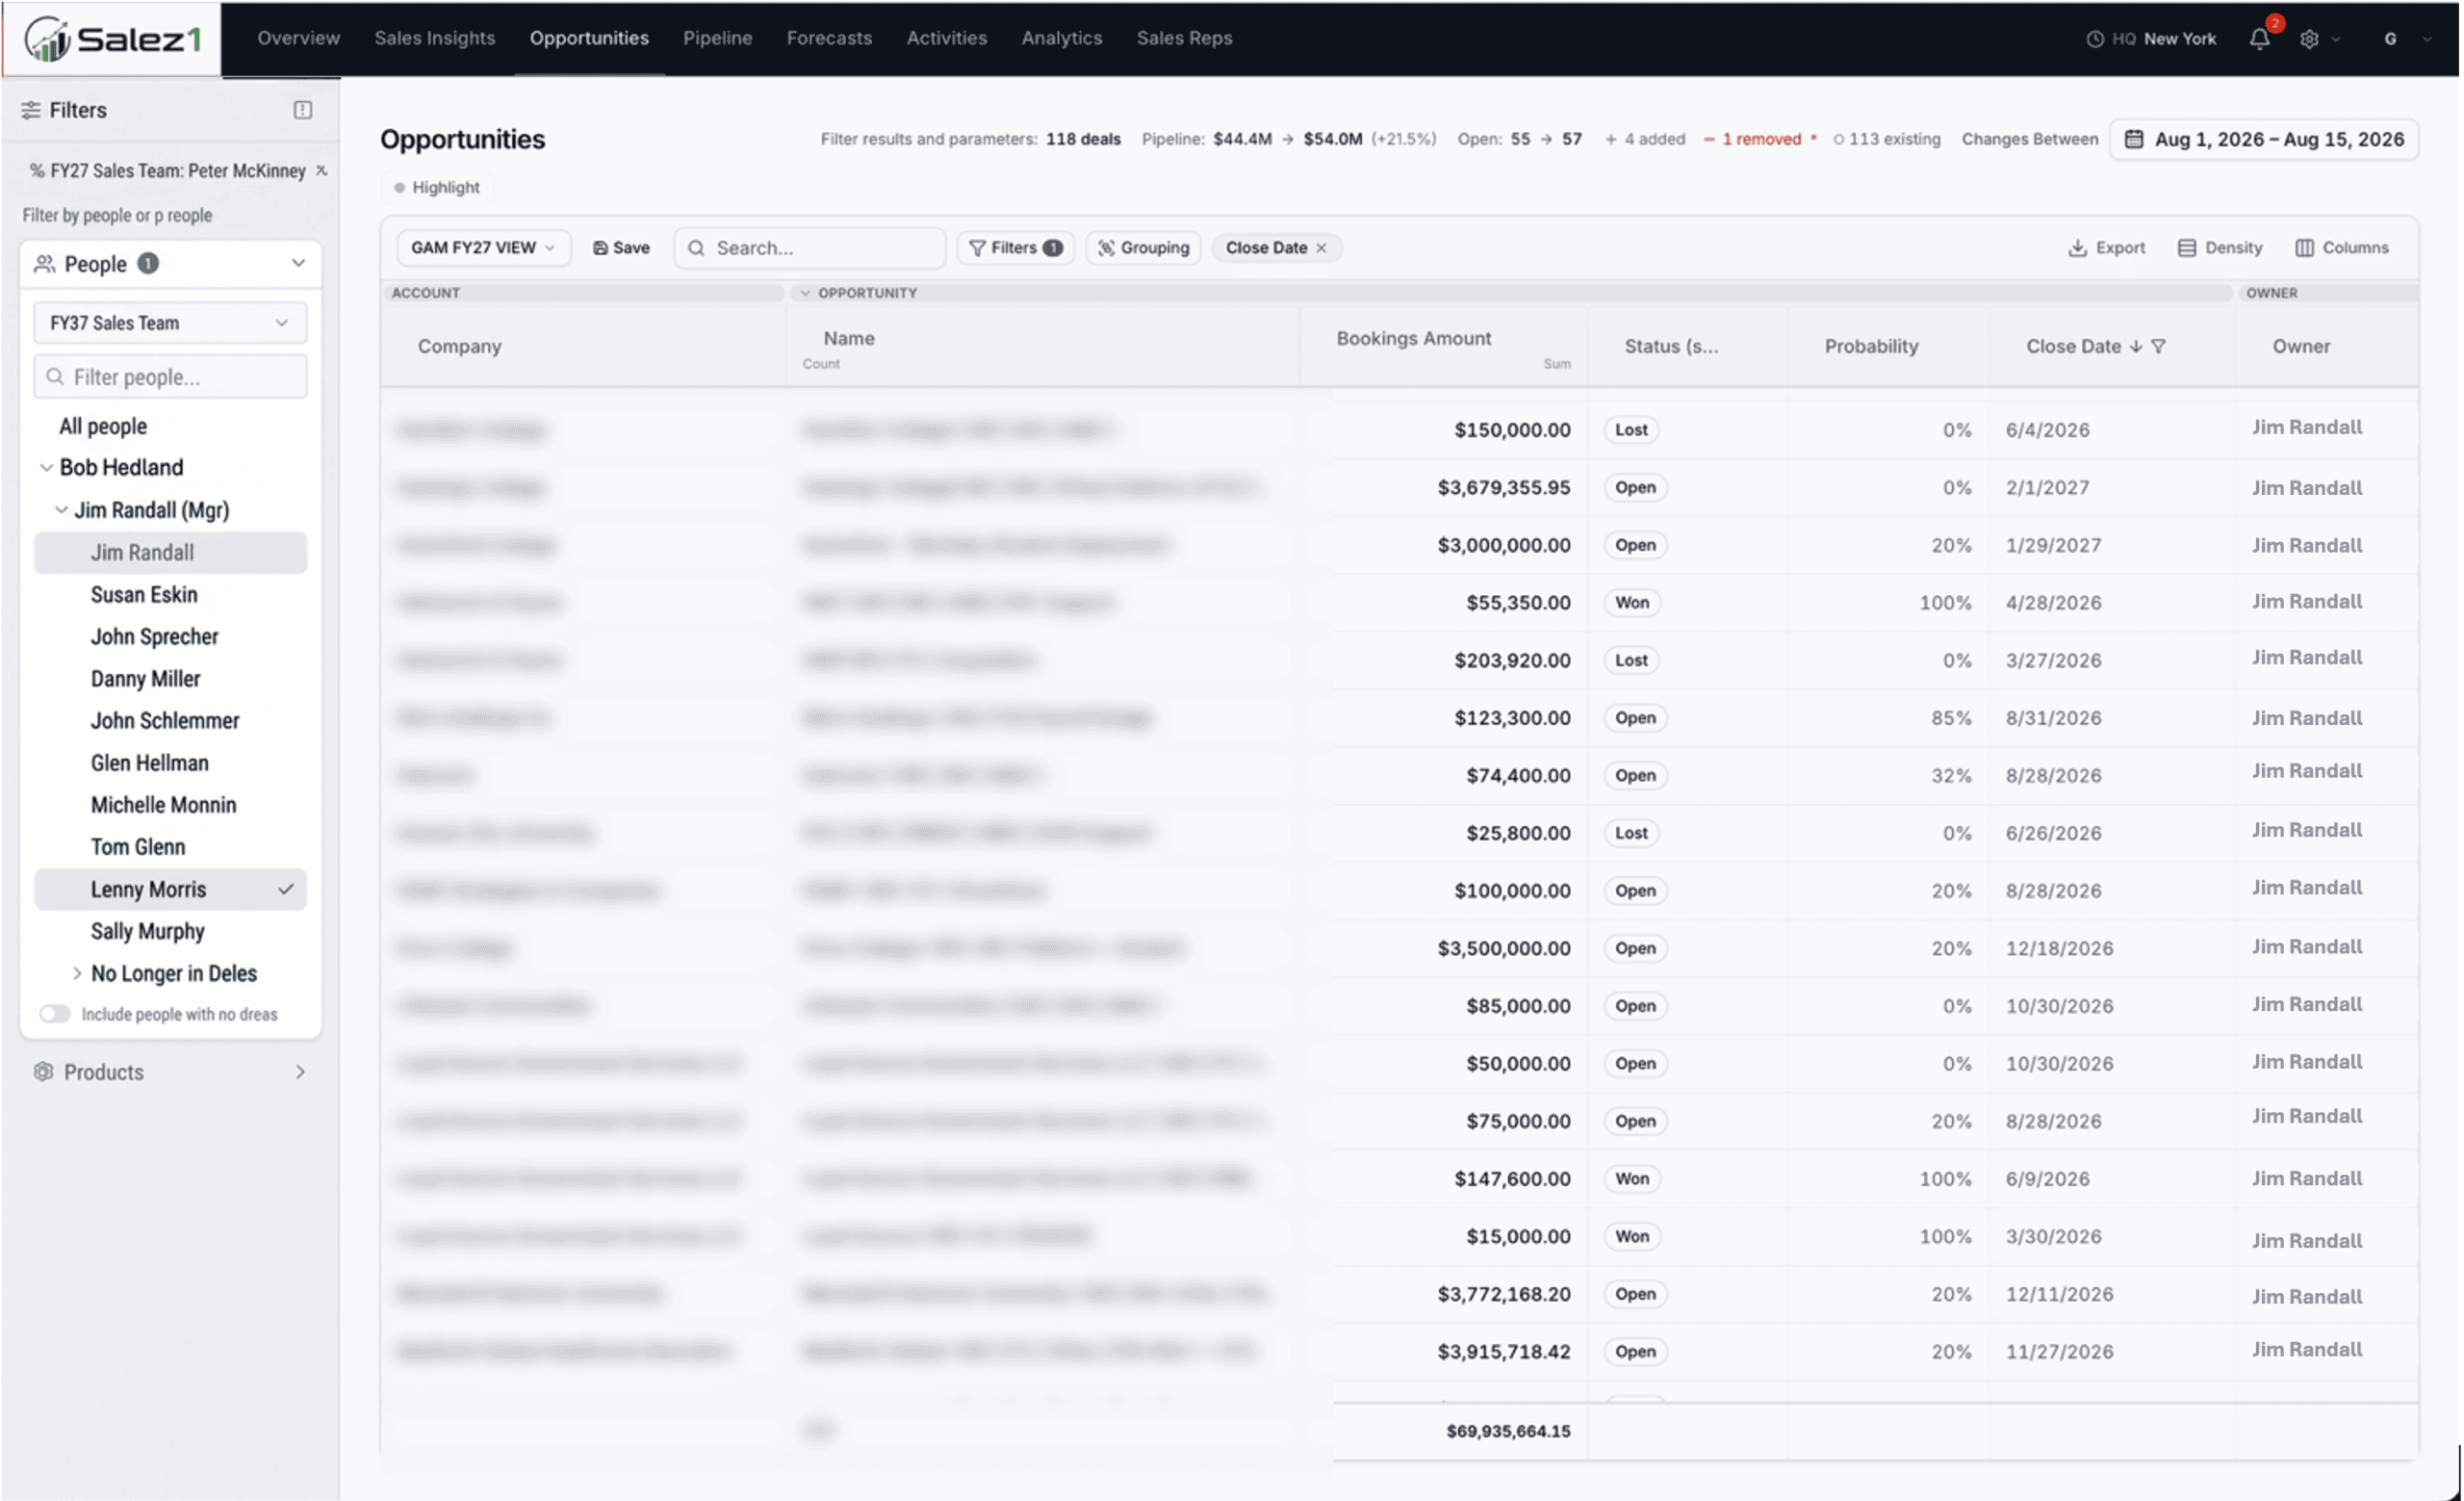Collapse the Jim Randall (Mgr) node
This screenshot has height=1501, width=2464.
click(x=61, y=510)
